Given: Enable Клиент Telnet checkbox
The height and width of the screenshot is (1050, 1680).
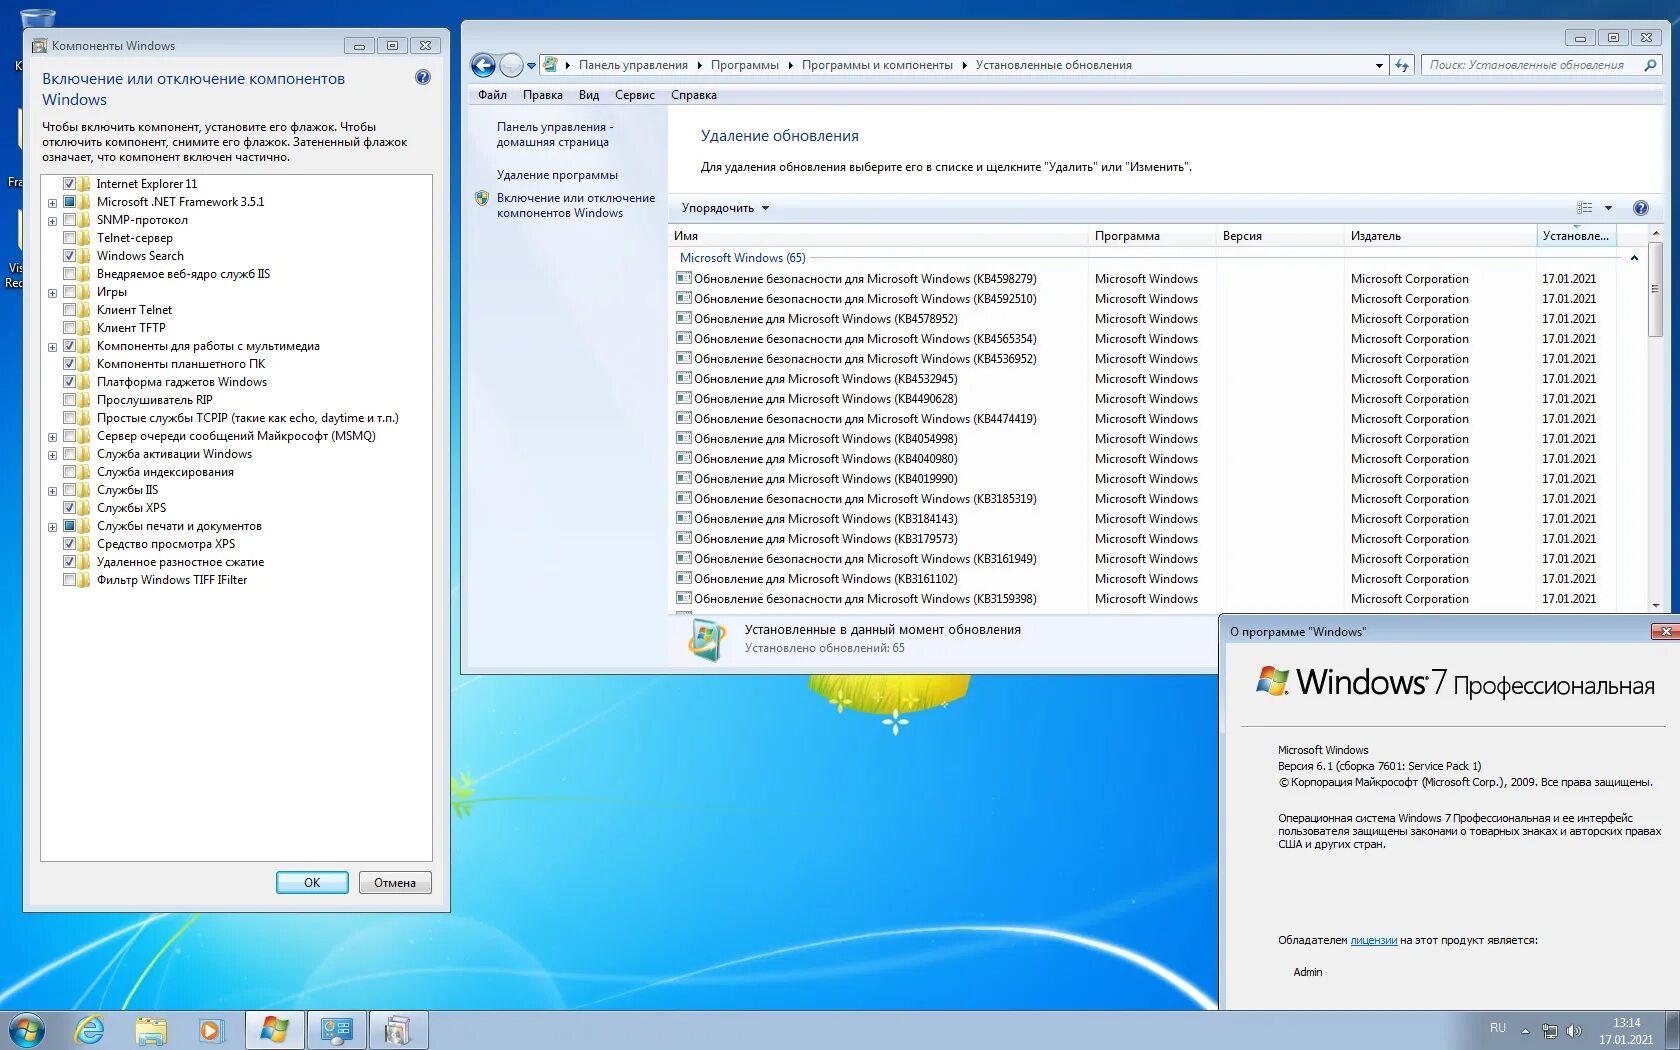Looking at the screenshot, I should click(x=69, y=310).
